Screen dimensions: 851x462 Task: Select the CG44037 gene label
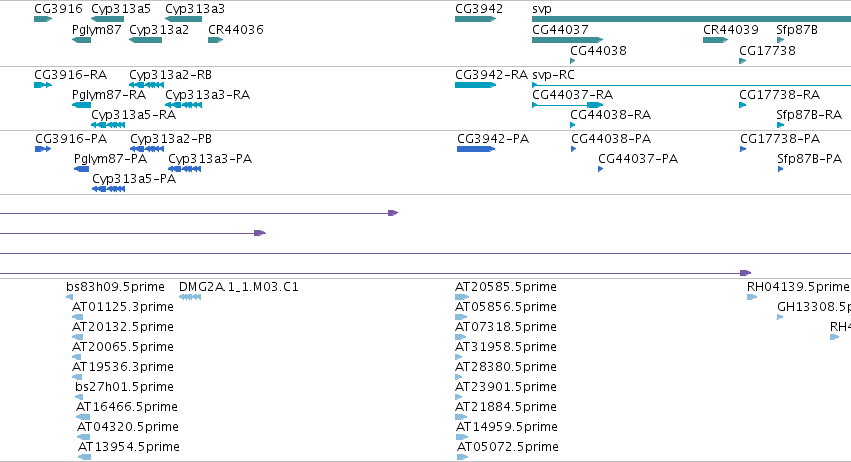(x=560, y=30)
